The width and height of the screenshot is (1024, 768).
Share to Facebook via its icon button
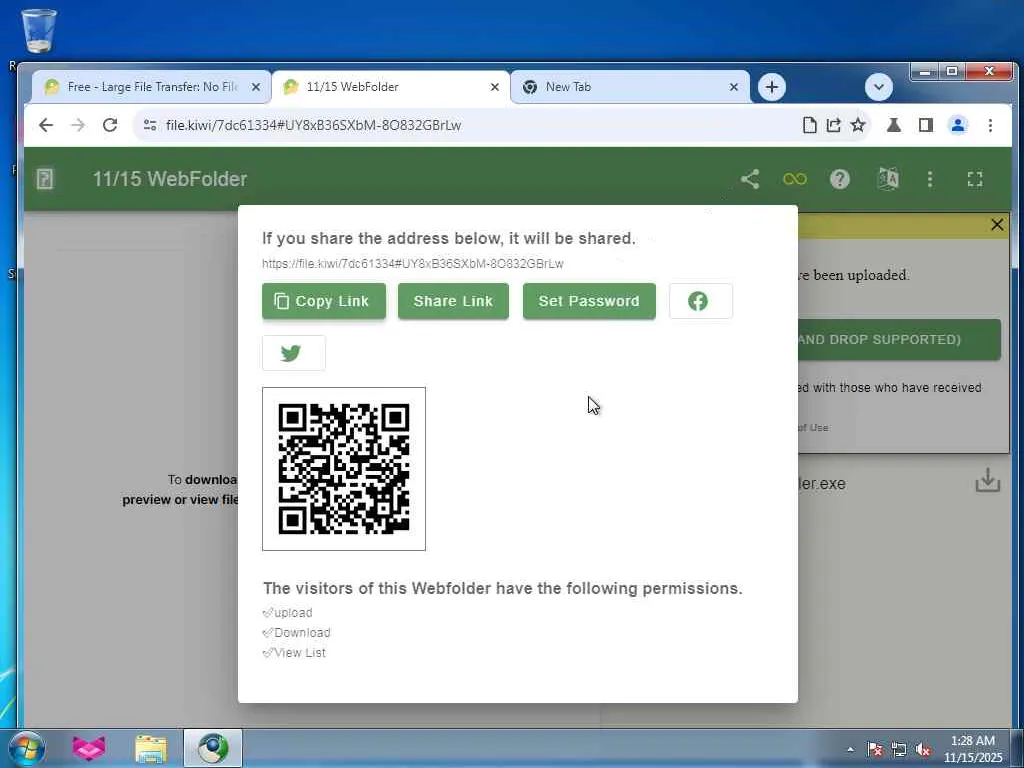[x=701, y=301]
